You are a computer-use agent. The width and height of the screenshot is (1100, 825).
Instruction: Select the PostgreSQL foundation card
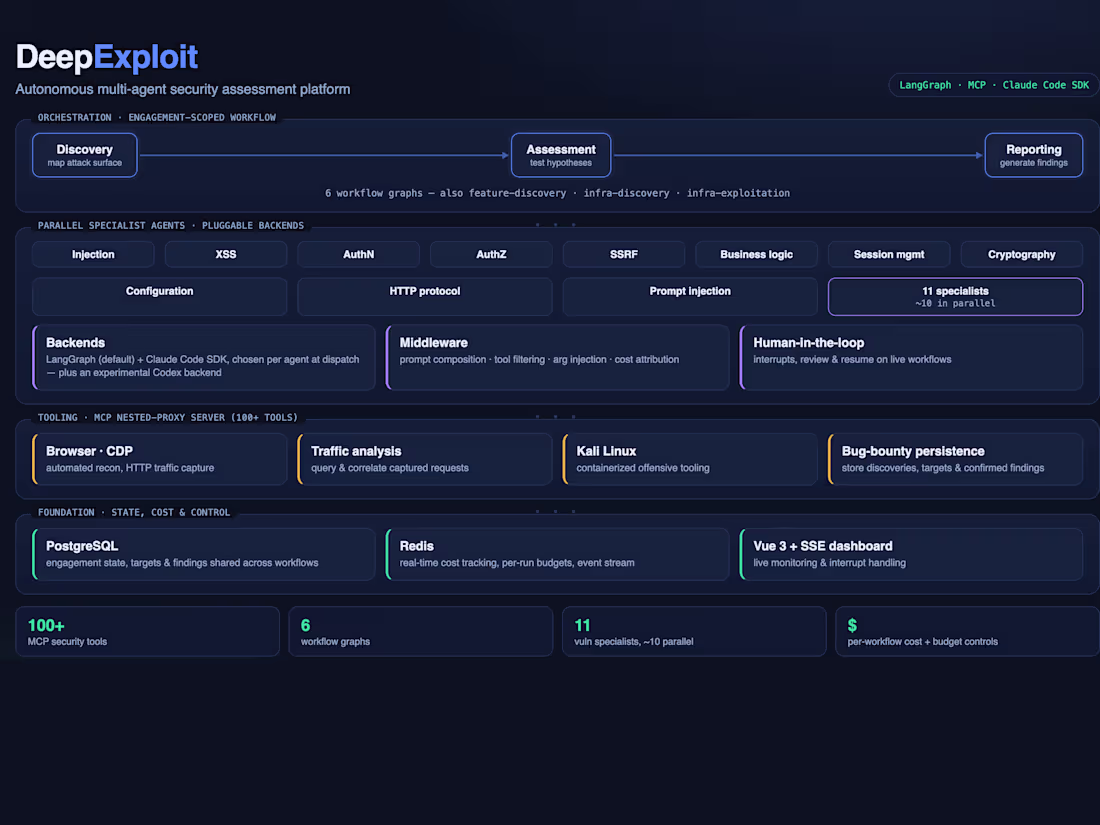(x=203, y=554)
